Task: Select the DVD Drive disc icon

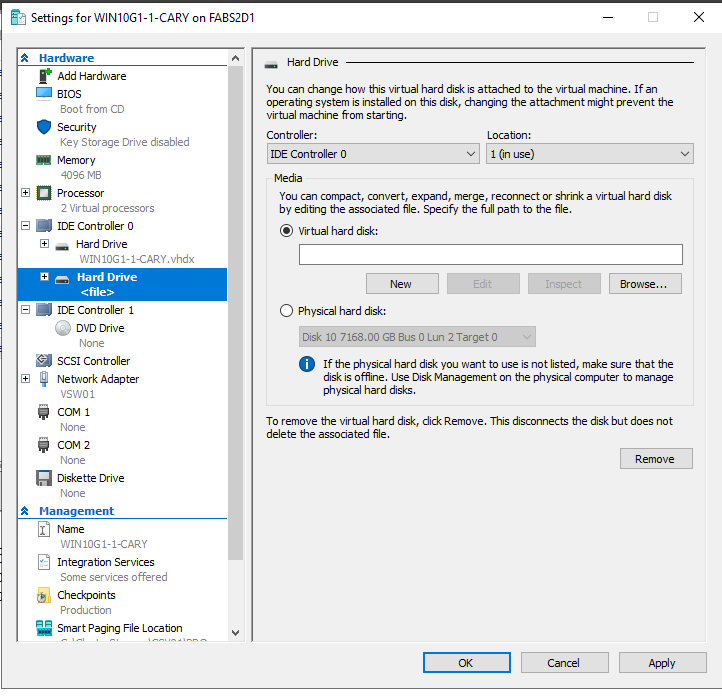Action: tap(63, 328)
